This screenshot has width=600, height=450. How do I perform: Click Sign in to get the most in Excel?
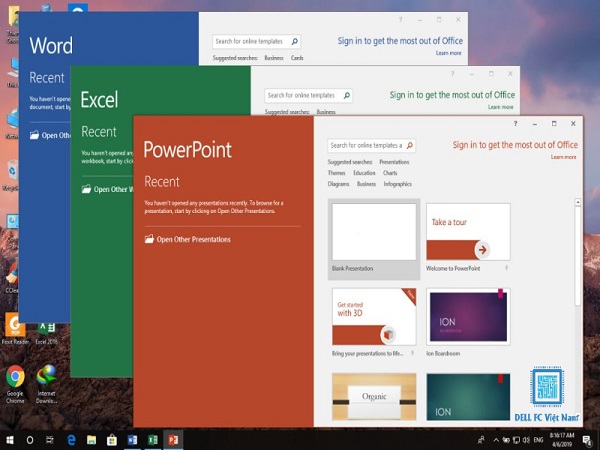(452, 95)
